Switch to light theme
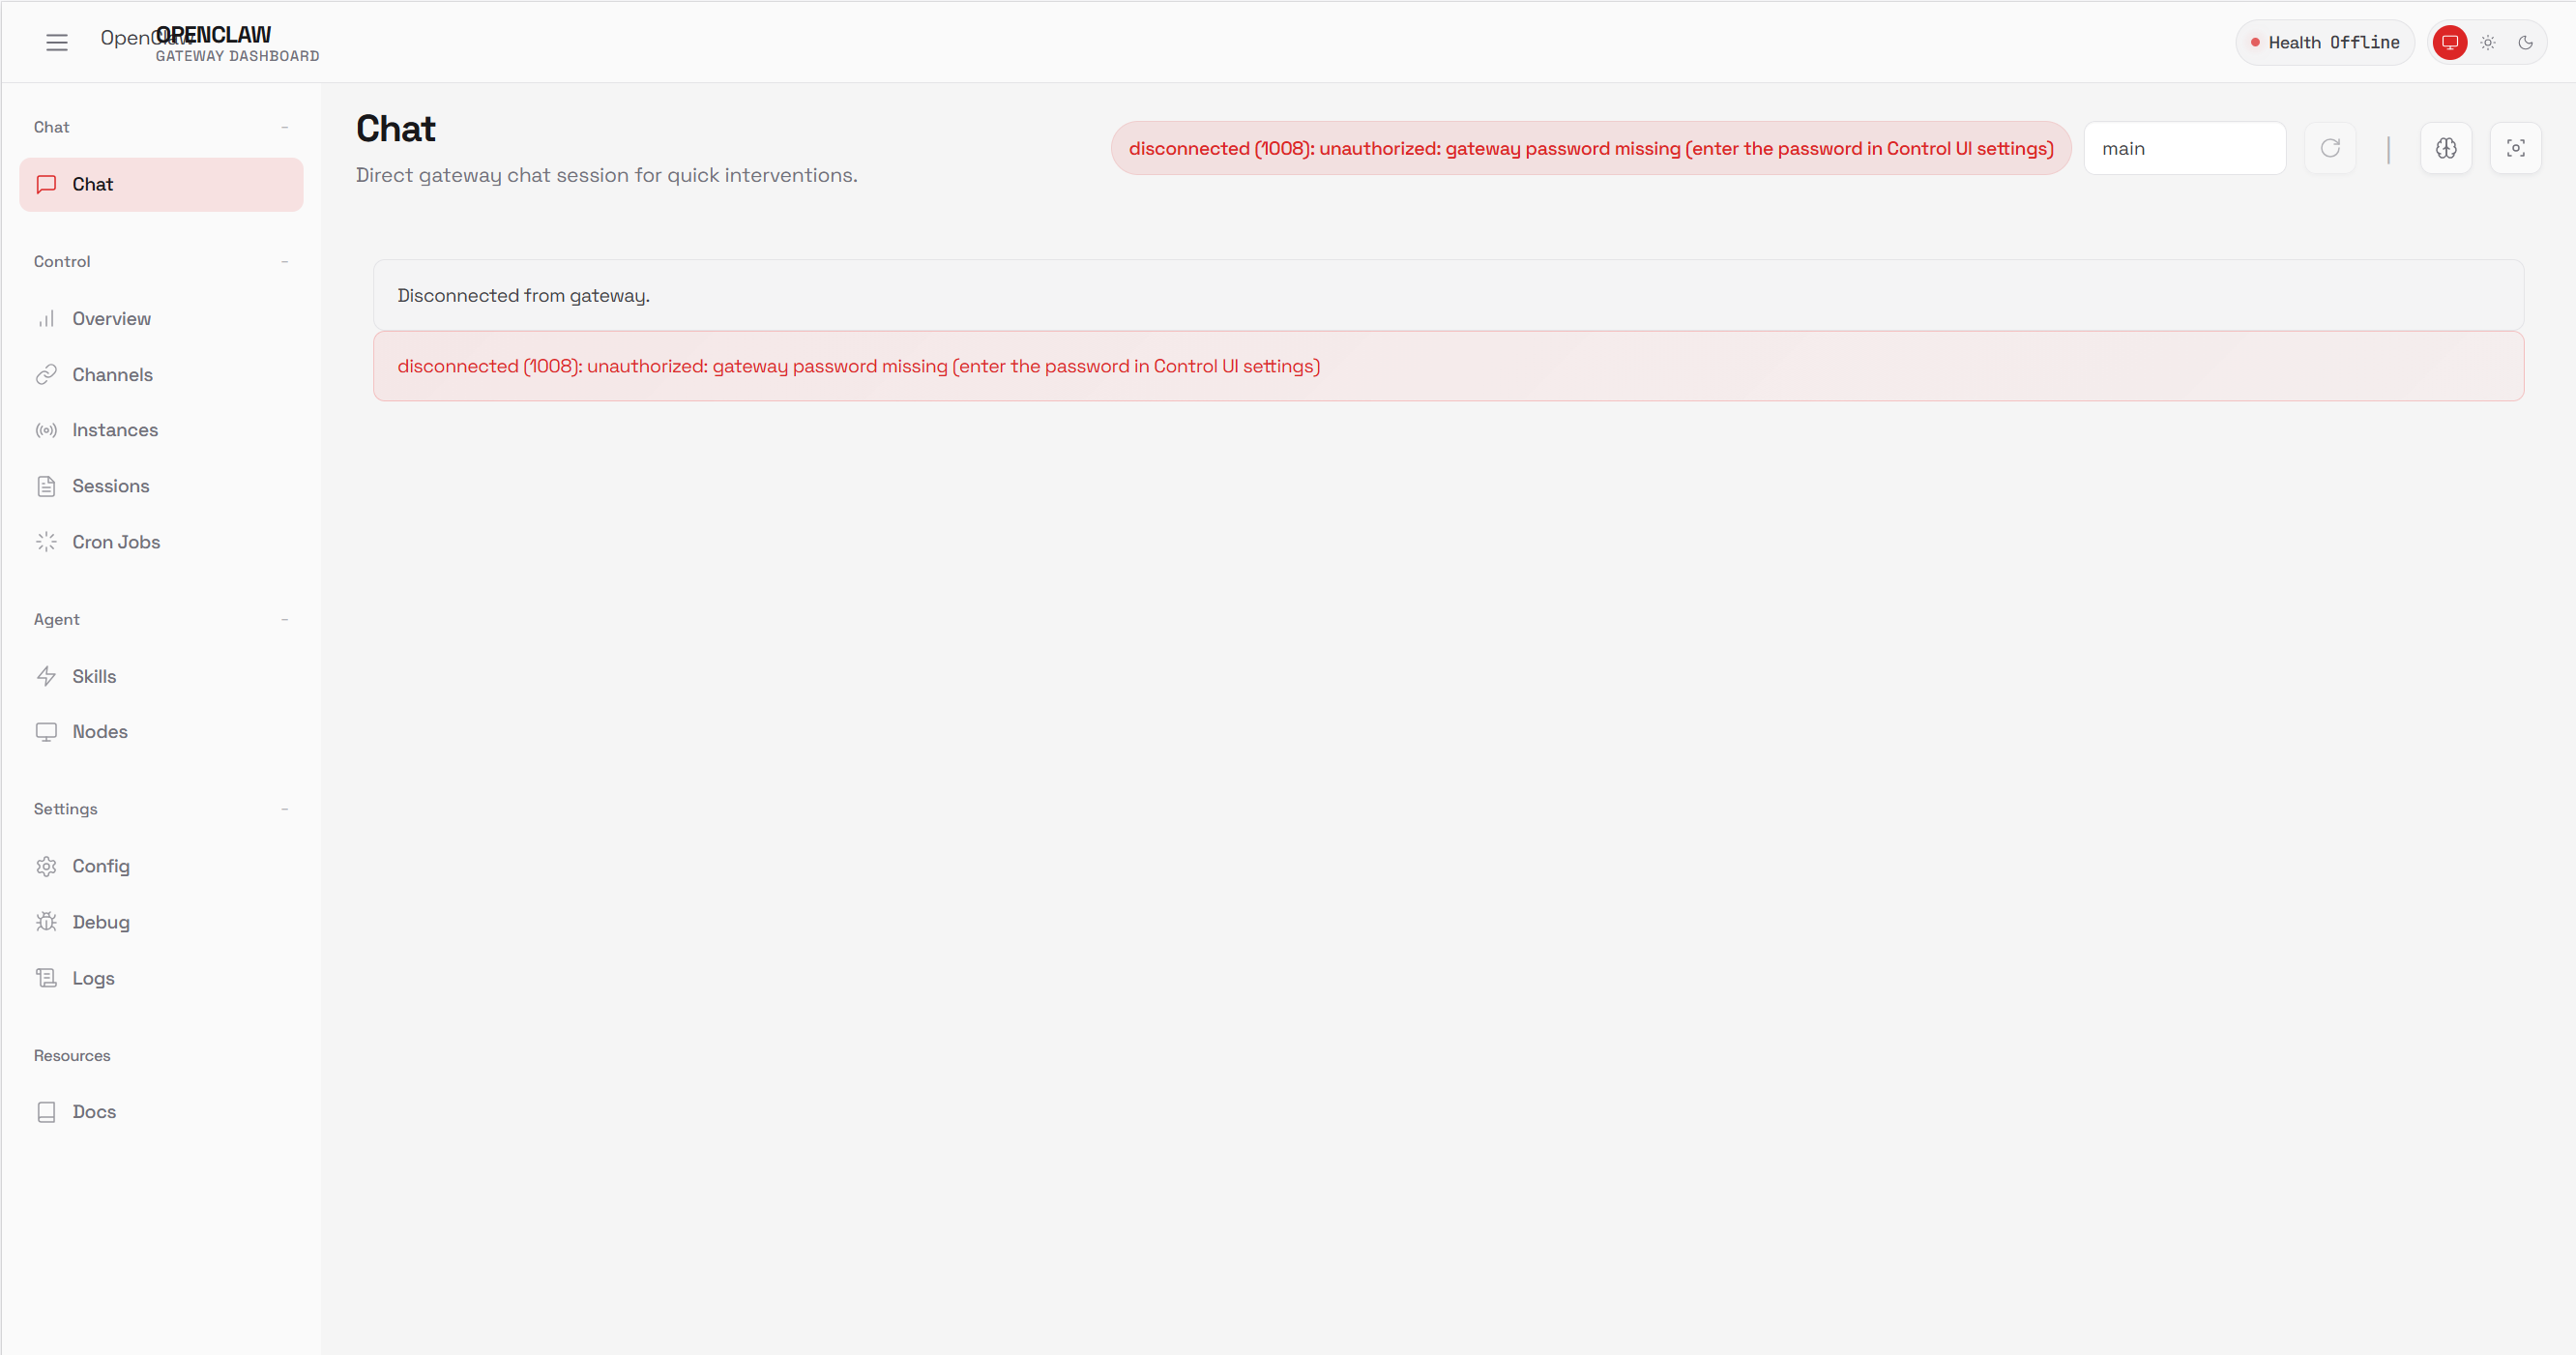 pos(2488,42)
